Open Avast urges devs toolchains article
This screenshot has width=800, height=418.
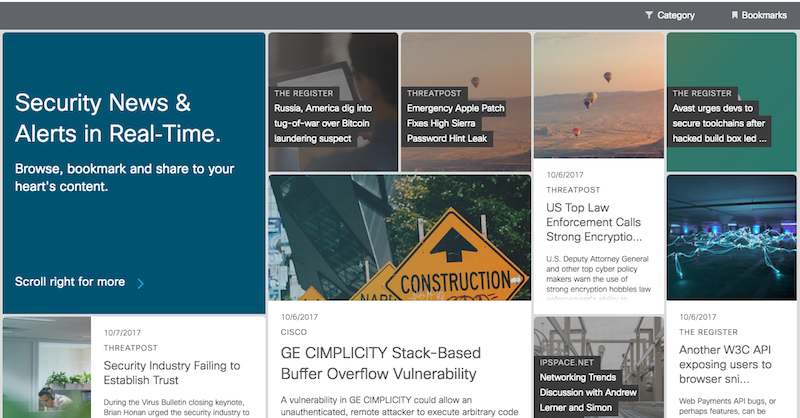[x=720, y=123]
